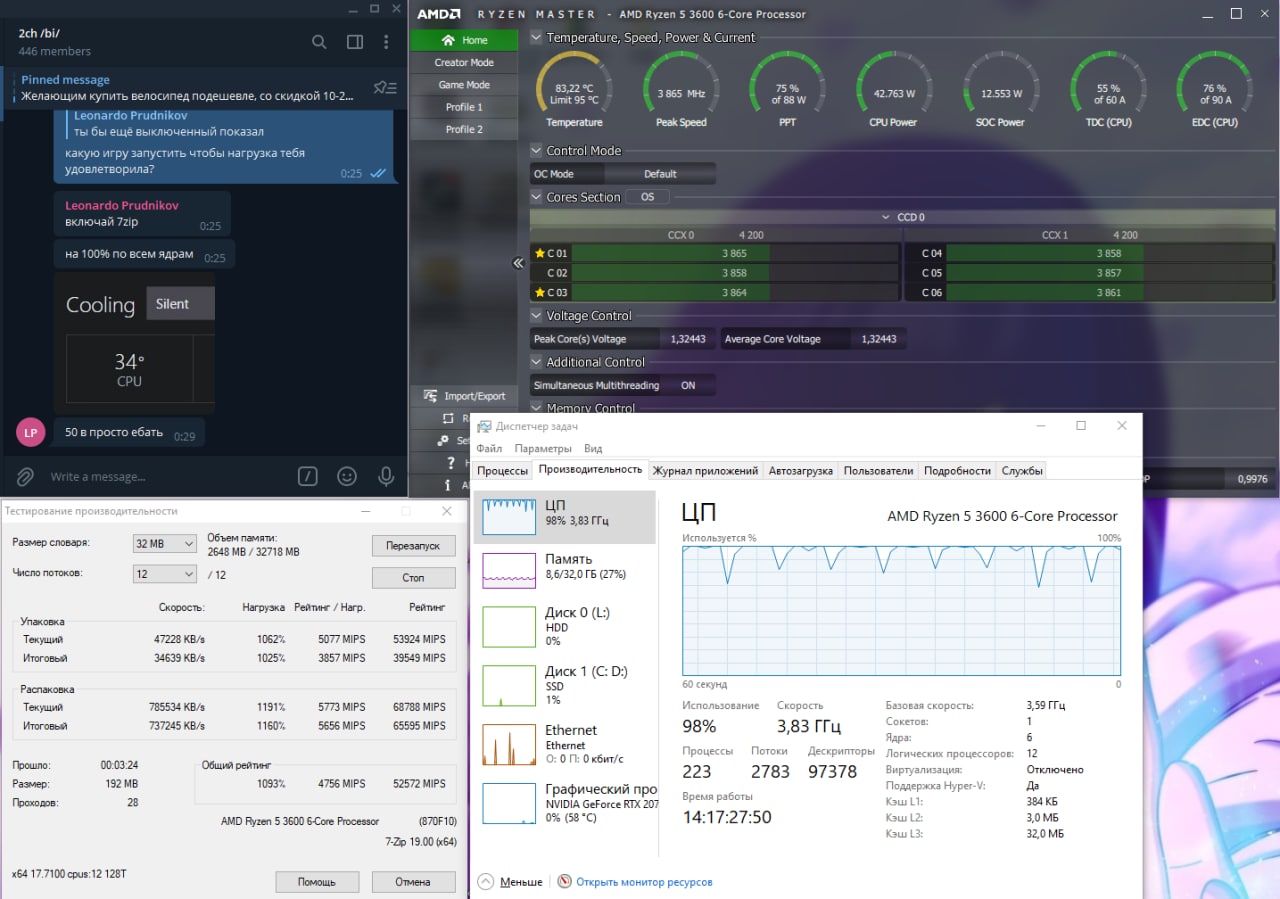1280x899 pixels.
Task: Open Import/Export in the Ryzen Master sidebar
Action: coord(464,396)
